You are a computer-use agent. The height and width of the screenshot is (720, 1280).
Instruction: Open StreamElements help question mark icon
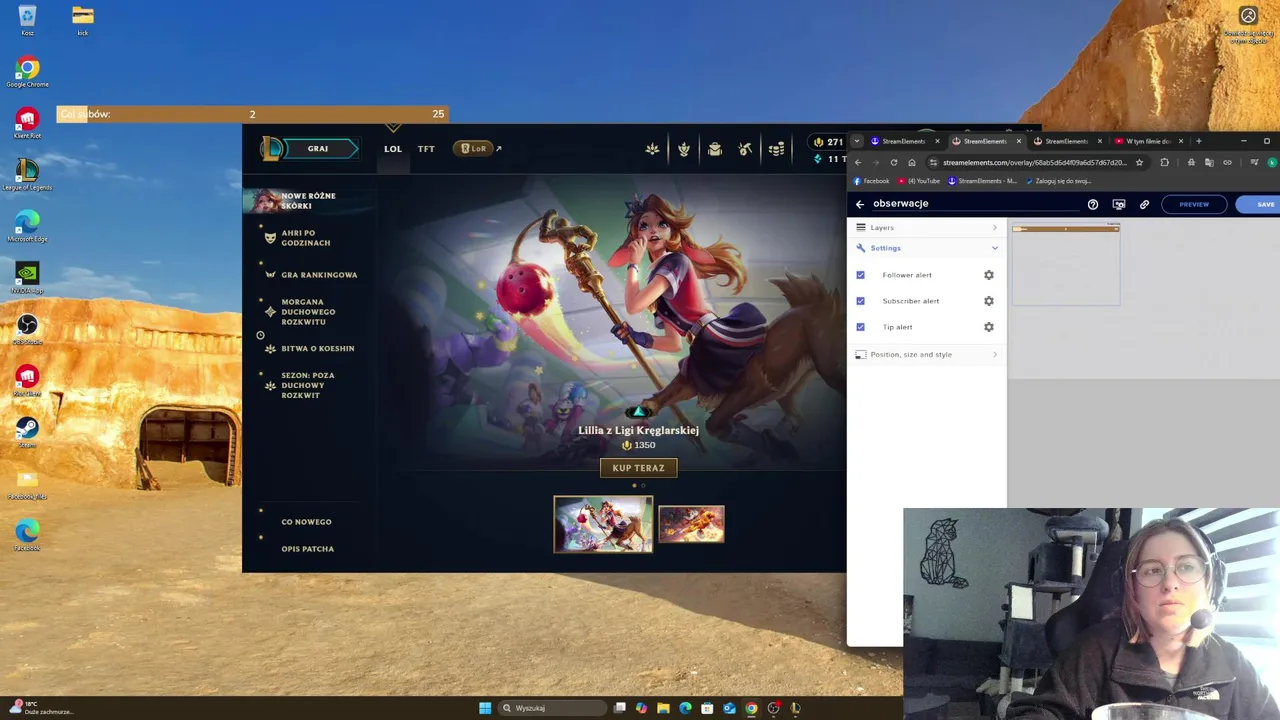pyautogui.click(x=1093, y=204)
